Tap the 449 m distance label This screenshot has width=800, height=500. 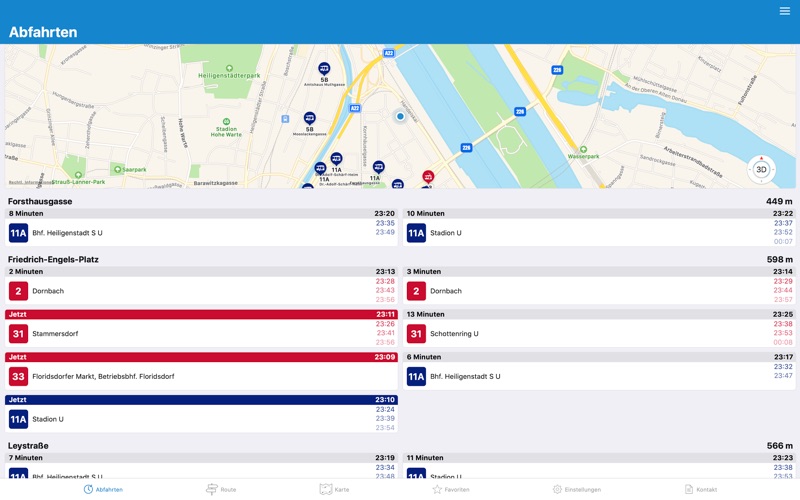click(779, 202)
